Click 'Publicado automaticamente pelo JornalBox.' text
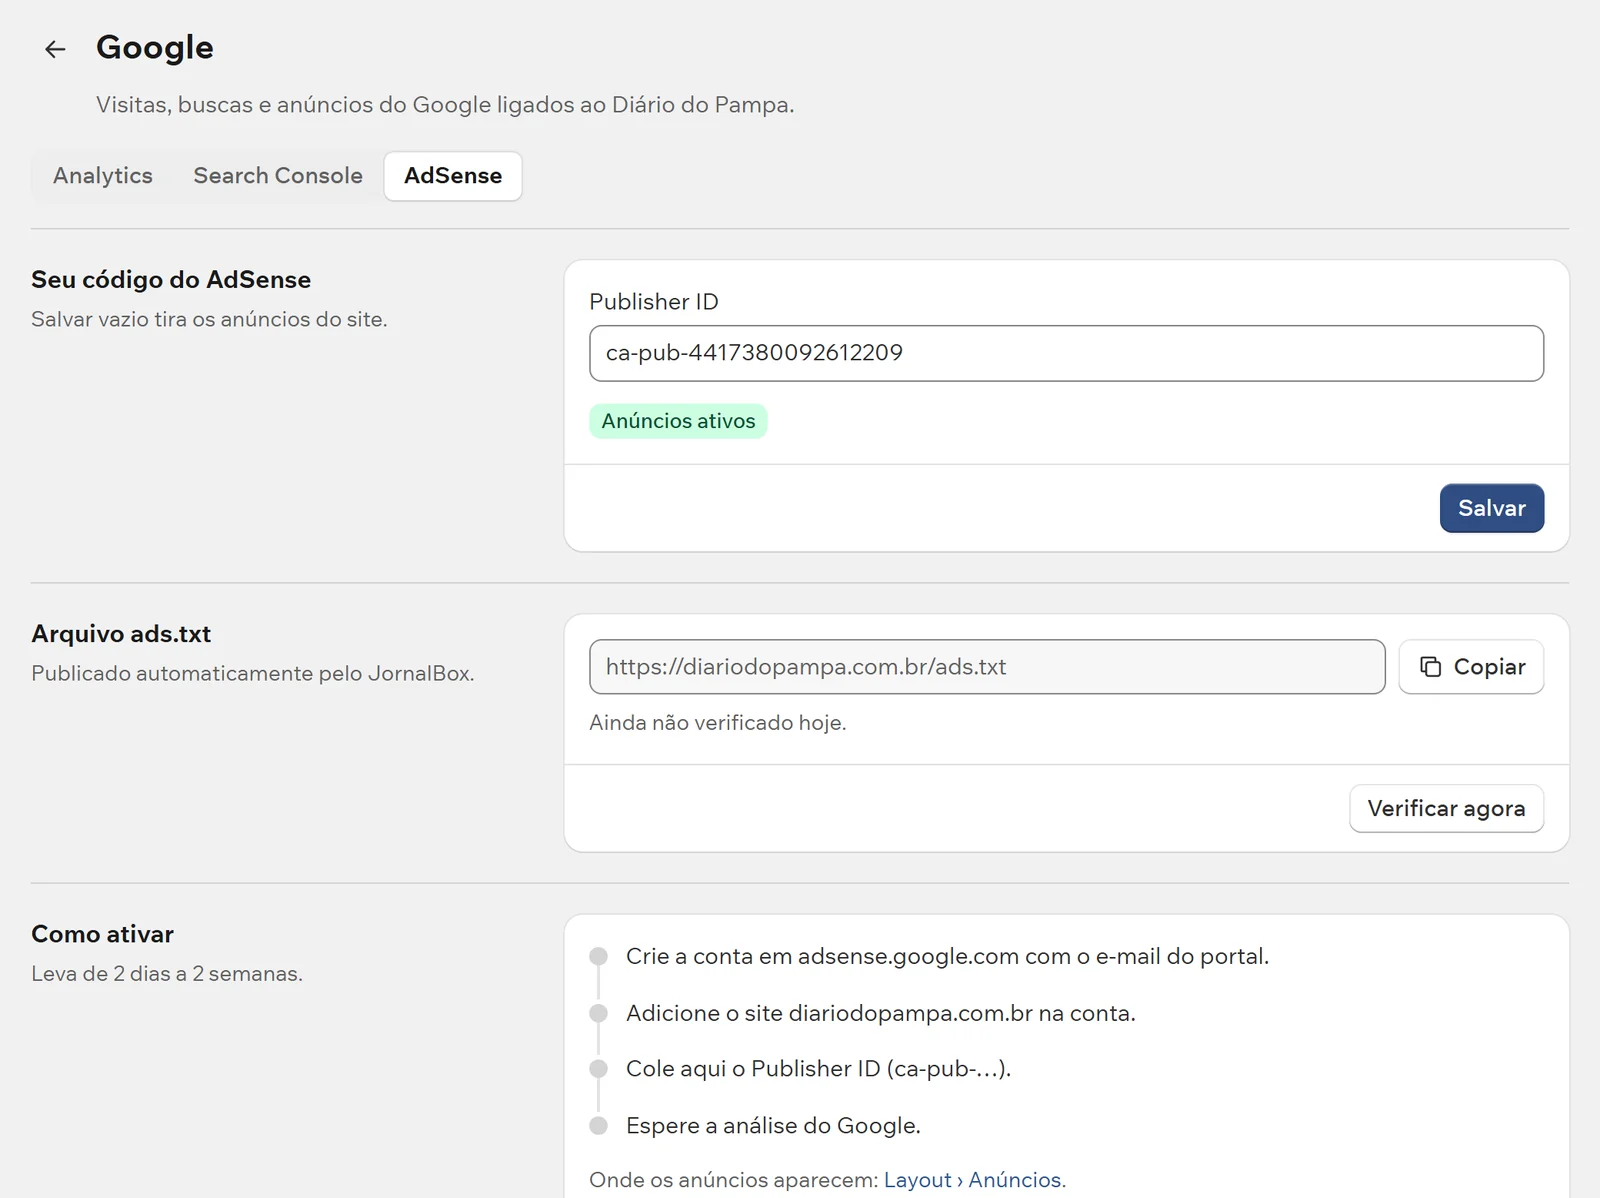 253,674
